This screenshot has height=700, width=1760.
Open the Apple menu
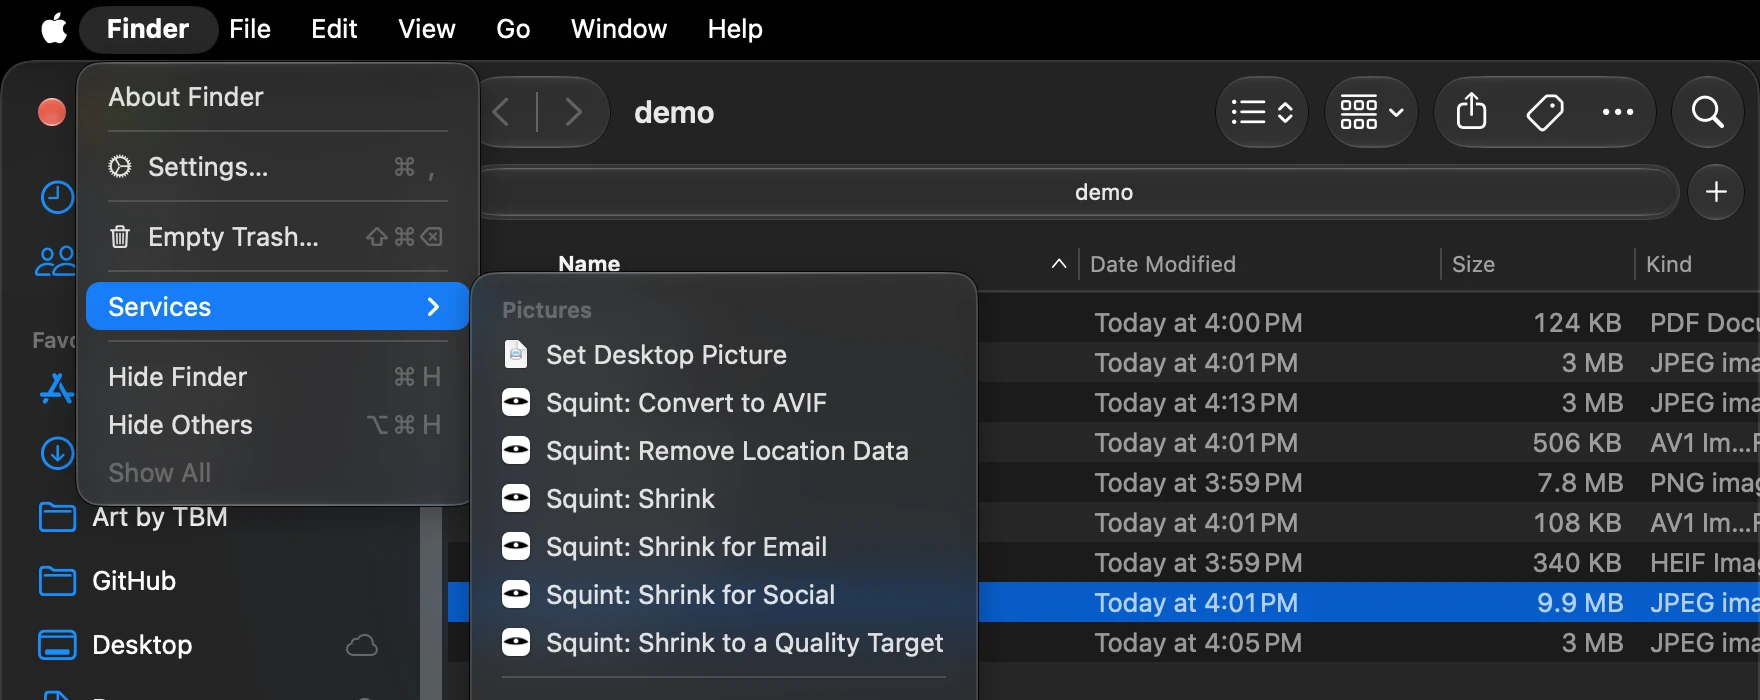54,29
